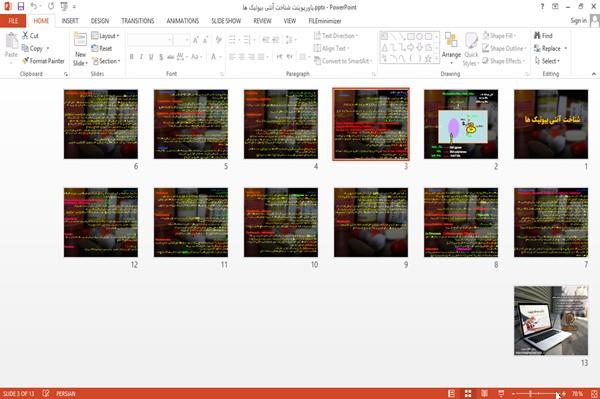Open the TRANSITIONS ribbon tab
Screen dimensions: 600x399
138,21
